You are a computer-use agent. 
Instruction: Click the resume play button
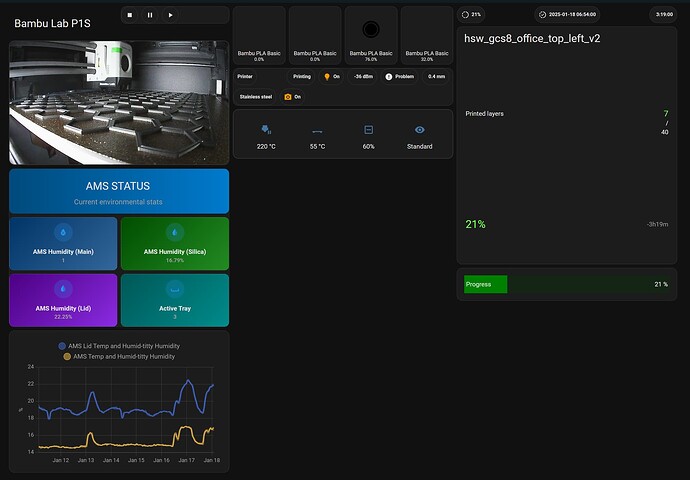pyautogui.click(x=171, y=15)
